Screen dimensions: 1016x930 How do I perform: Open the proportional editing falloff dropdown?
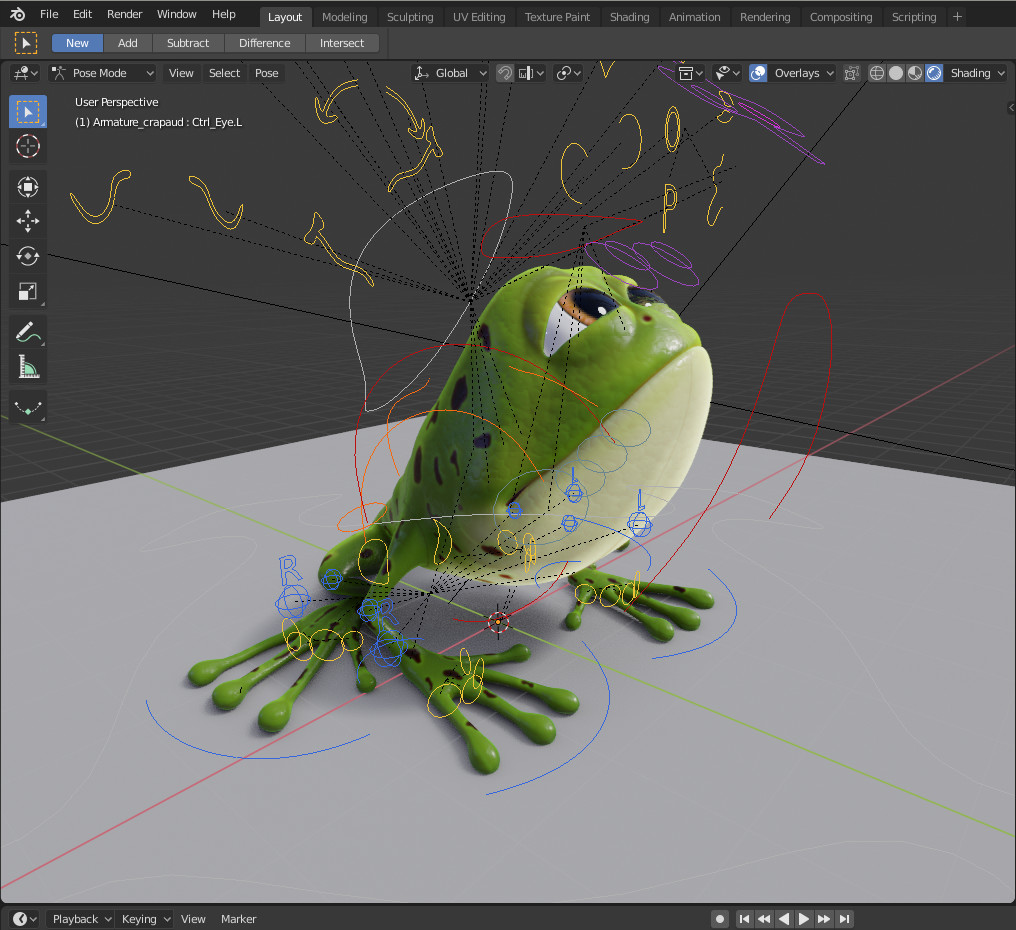[569, 73]
